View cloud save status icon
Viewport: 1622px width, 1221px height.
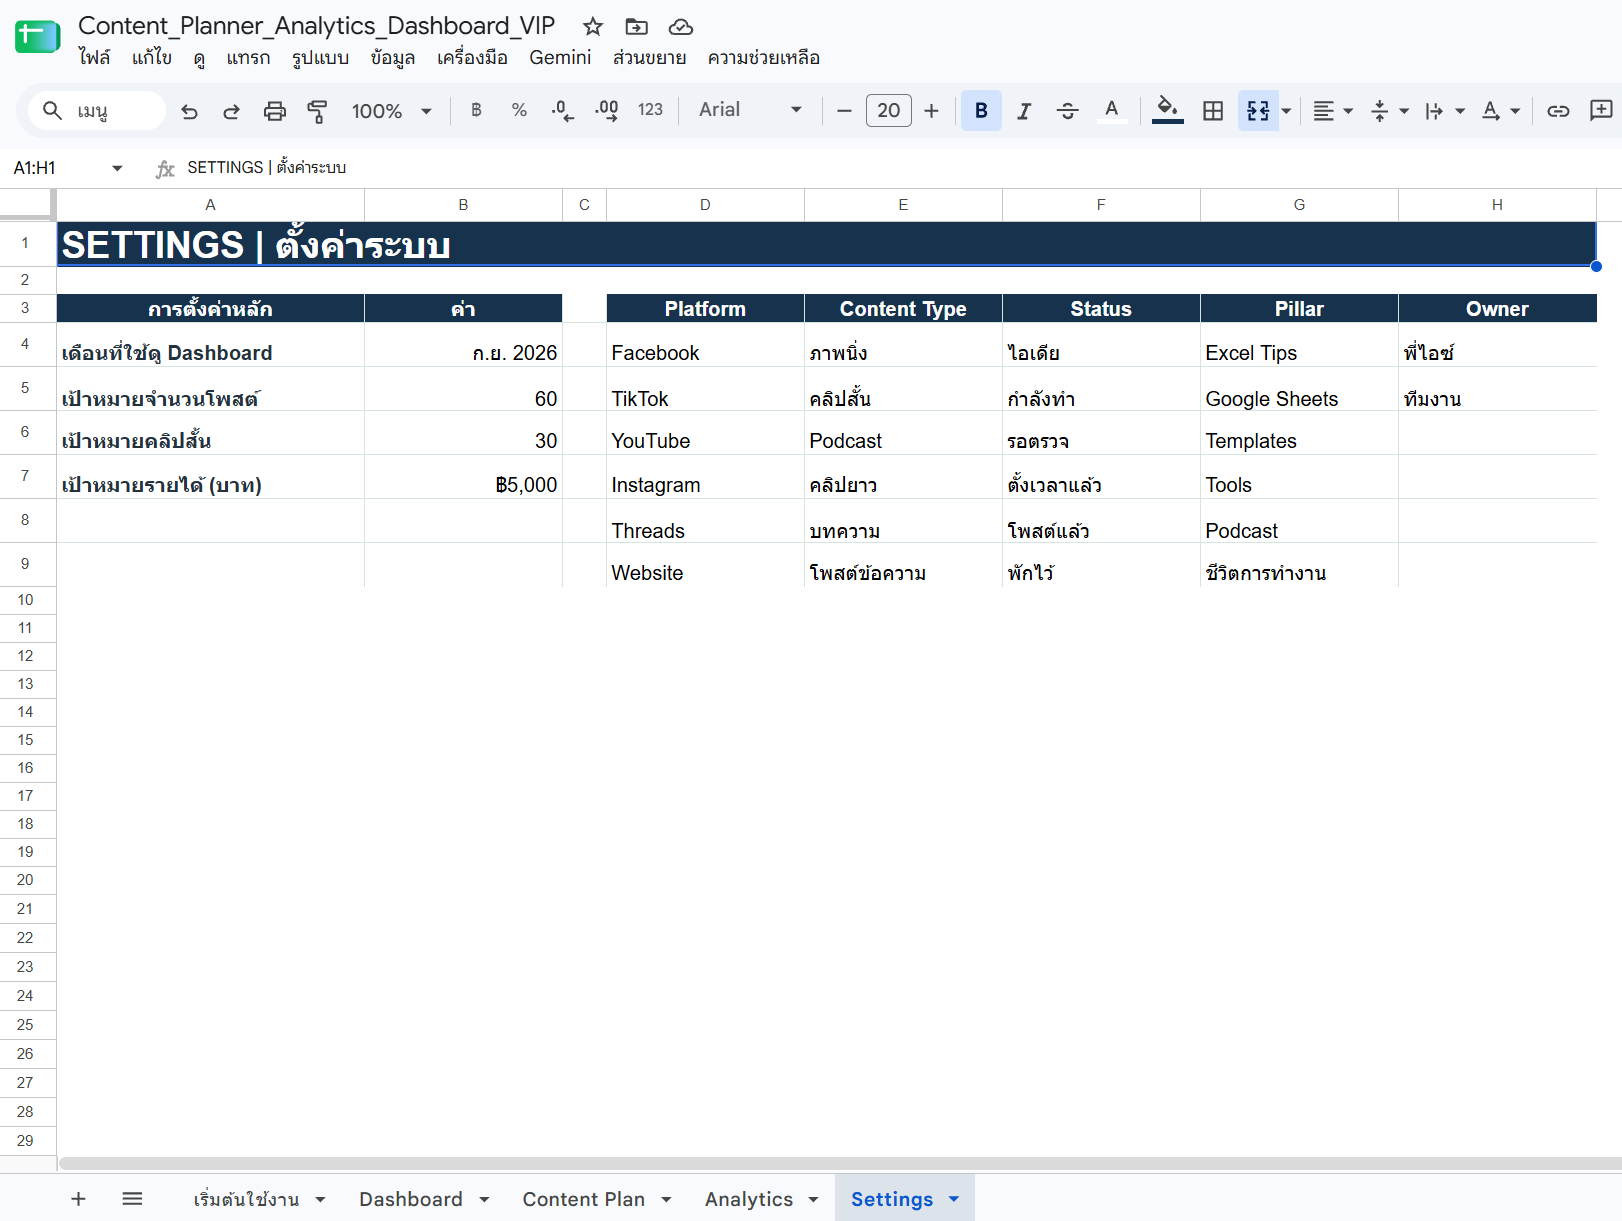coord(680,27)
